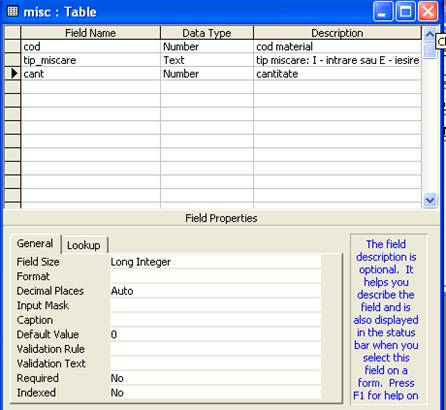Click the scroll-down arrow of the field grid

coord(430,201)
